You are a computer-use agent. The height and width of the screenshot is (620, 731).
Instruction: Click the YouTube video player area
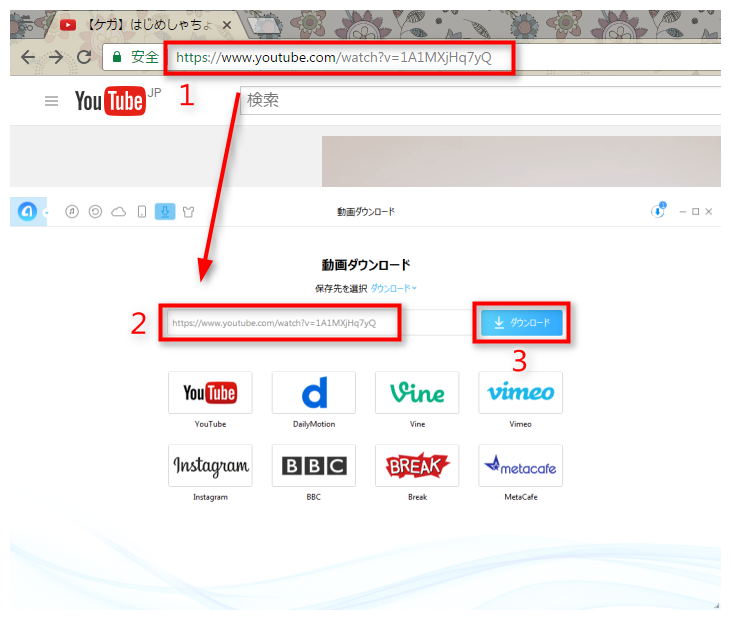click(521, 161)
